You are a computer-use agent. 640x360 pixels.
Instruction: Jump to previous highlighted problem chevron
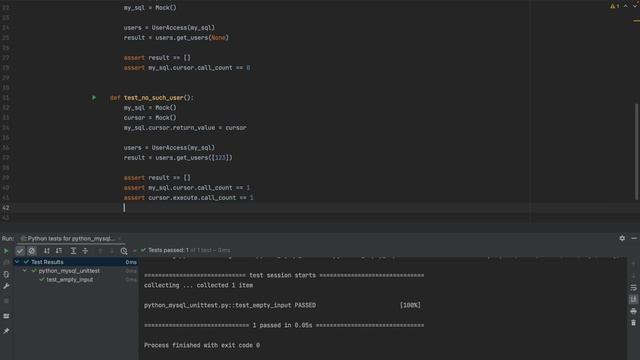[625, 6]
